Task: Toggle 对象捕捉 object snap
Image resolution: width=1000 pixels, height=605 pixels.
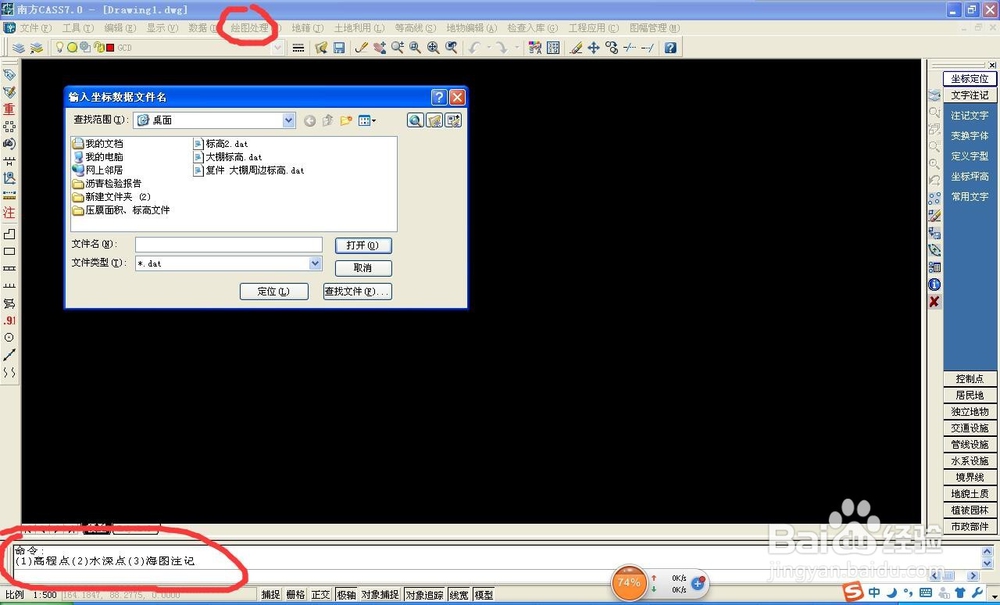Action: (380, 595)
